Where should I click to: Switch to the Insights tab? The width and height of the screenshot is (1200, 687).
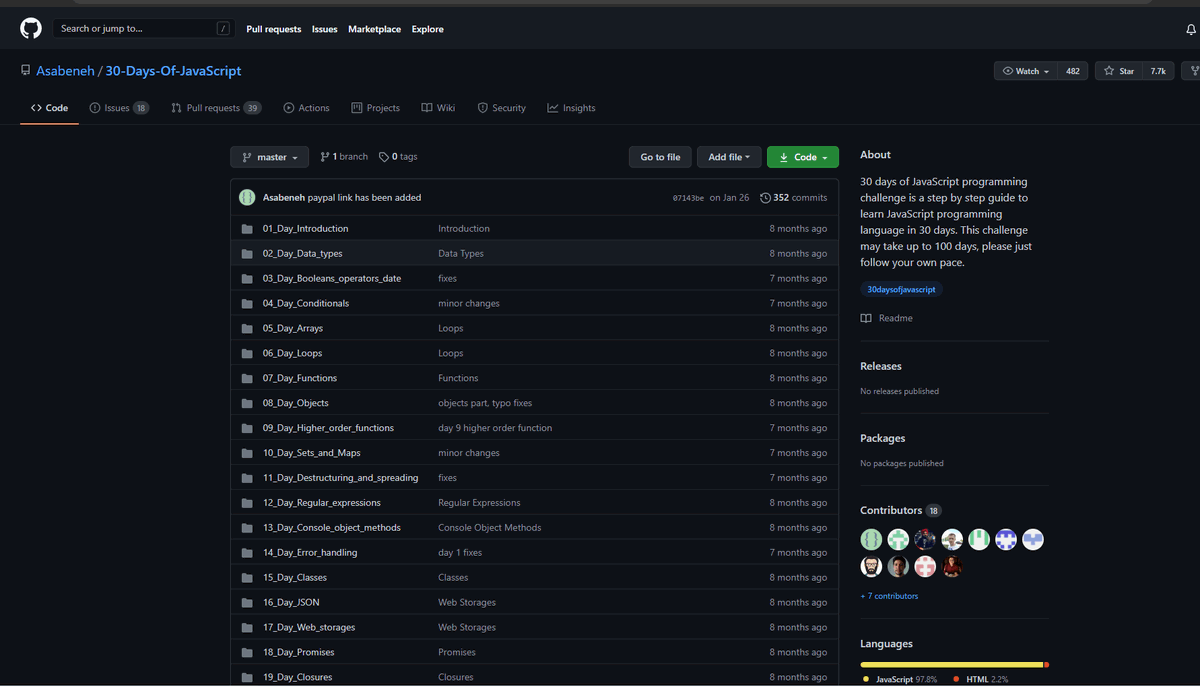coord(571,108)
